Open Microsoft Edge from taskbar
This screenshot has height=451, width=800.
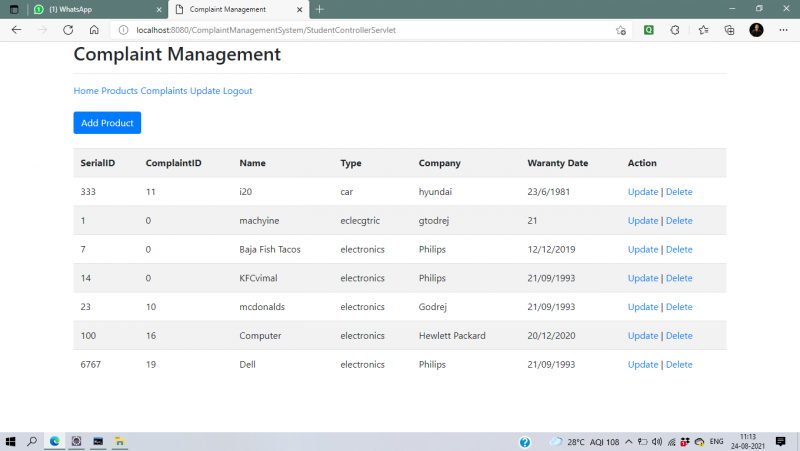click(x=55, y=441)
